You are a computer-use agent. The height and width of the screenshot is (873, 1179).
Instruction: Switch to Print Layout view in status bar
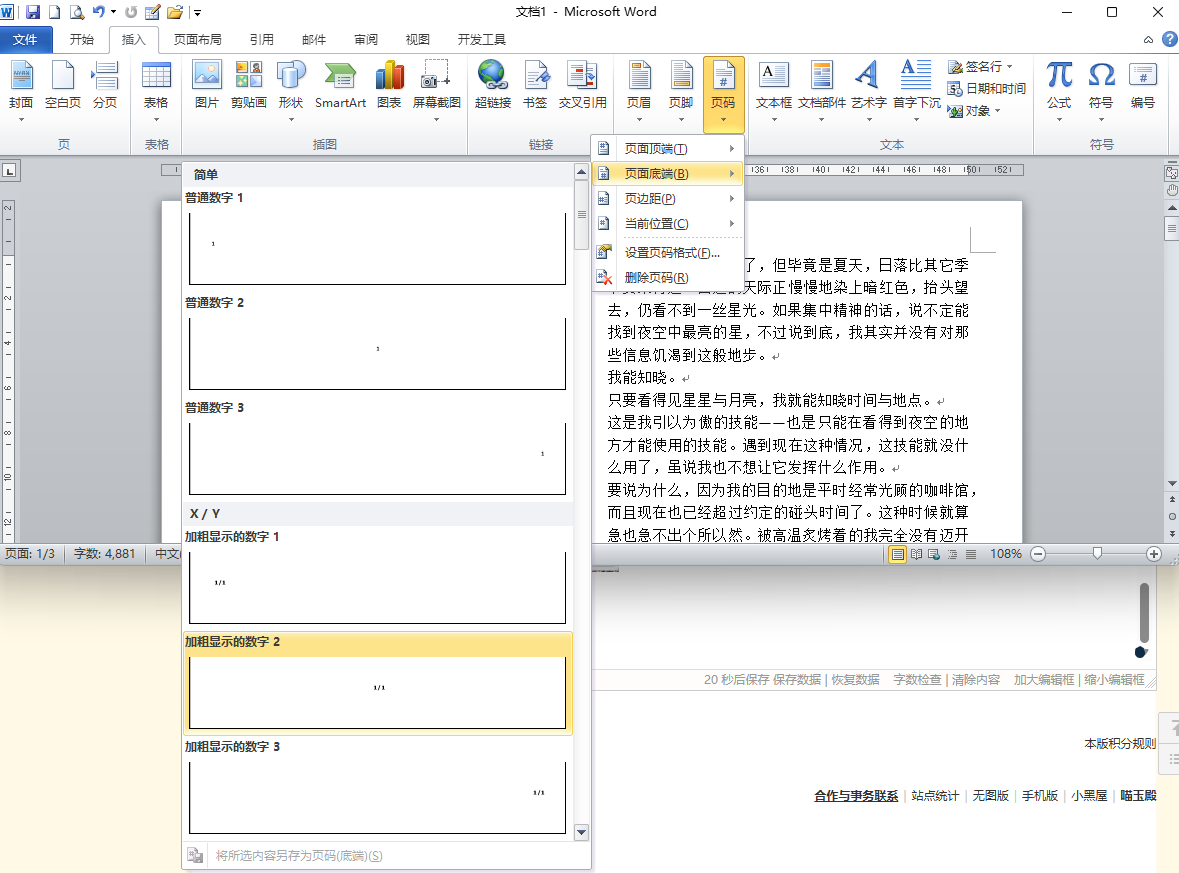click(x=897, y=554)
